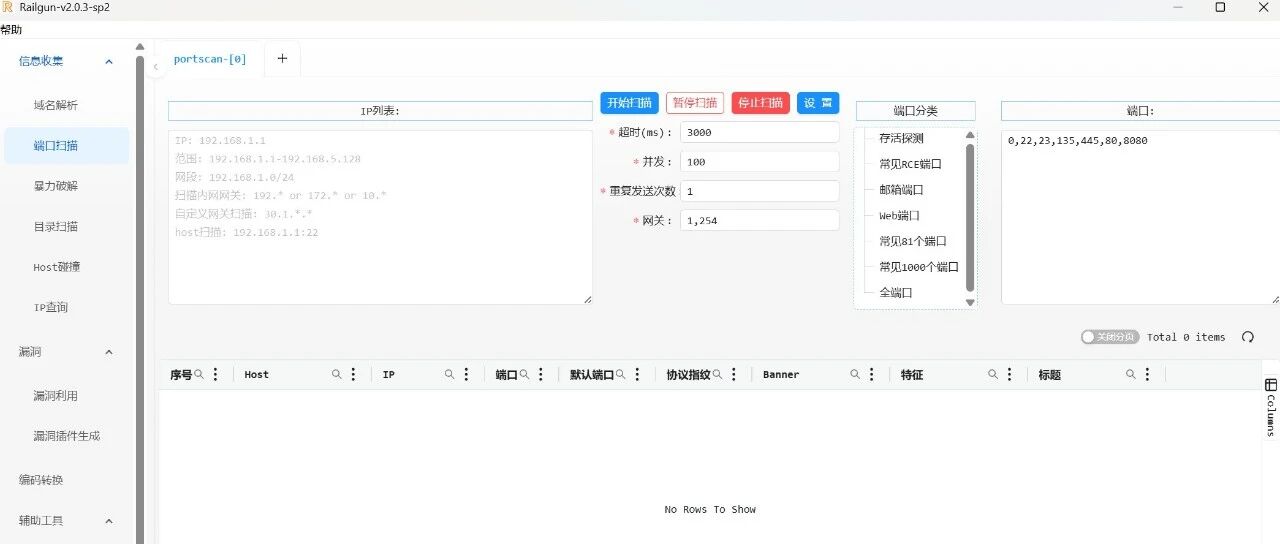The image size is (1280, 544).
Task: Open 漏洞插件生成 in the sidebar
Action: [x=66, y=436]
